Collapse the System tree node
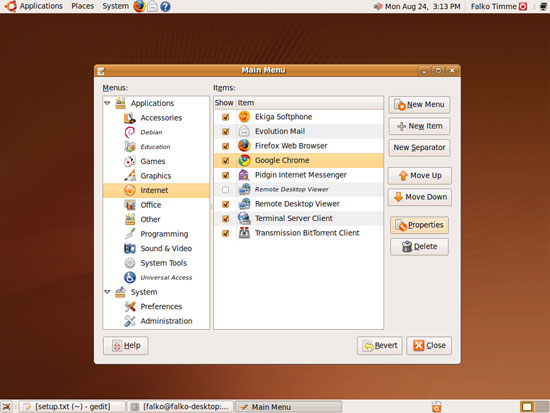550x413 pixels. [107, 292]
